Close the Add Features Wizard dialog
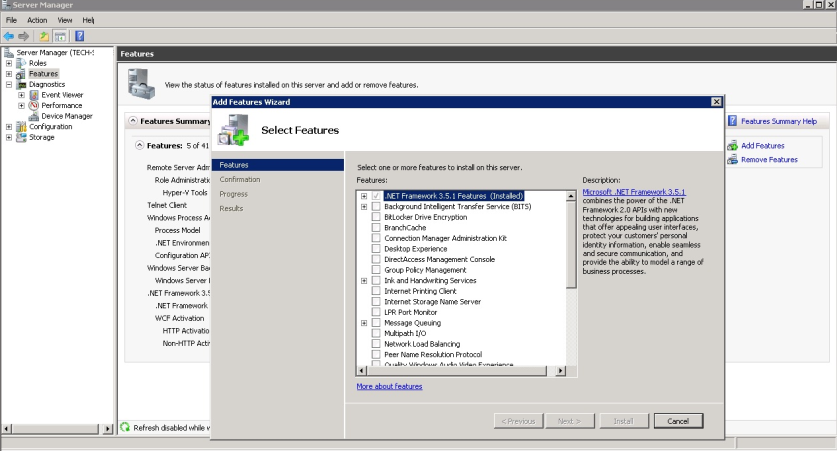 click(716, 101)
